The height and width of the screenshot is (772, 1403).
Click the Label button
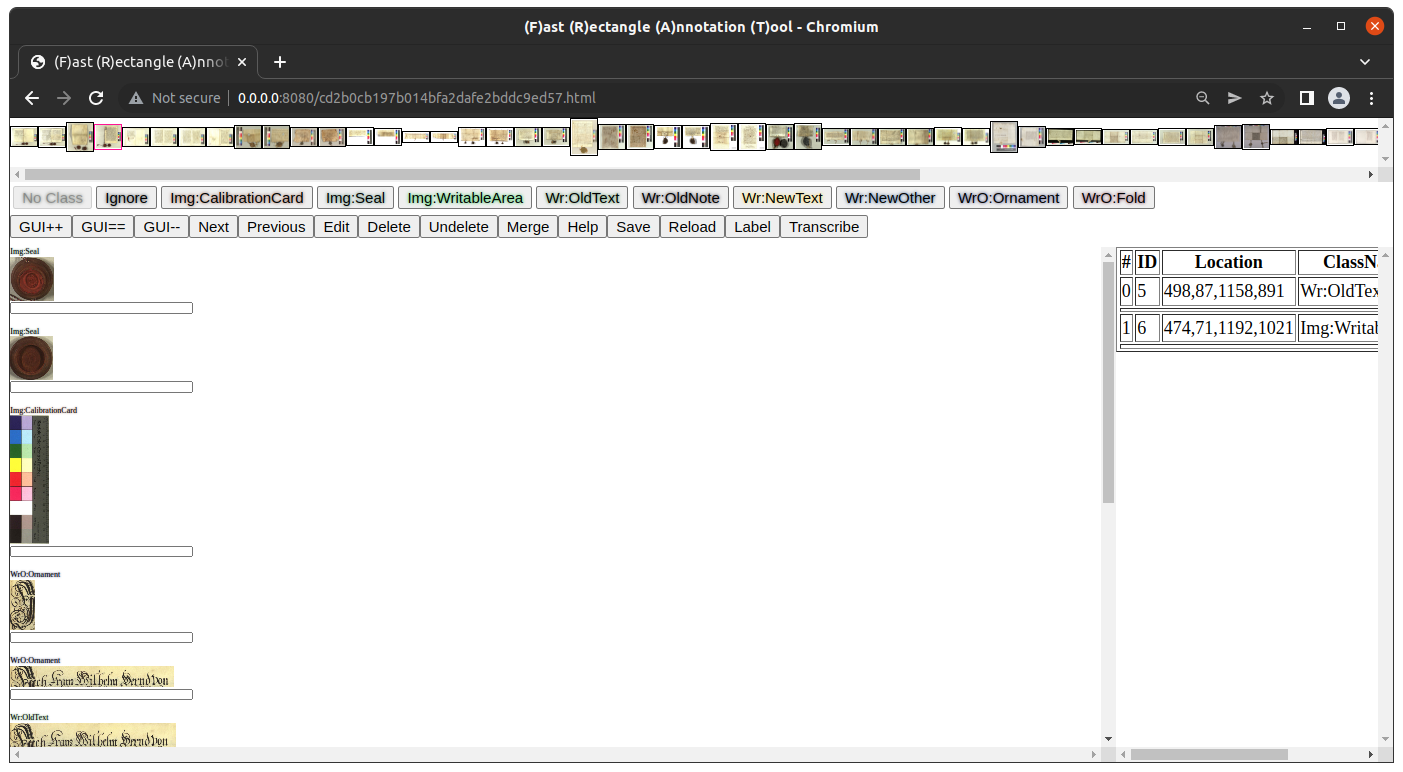(752, 227)
